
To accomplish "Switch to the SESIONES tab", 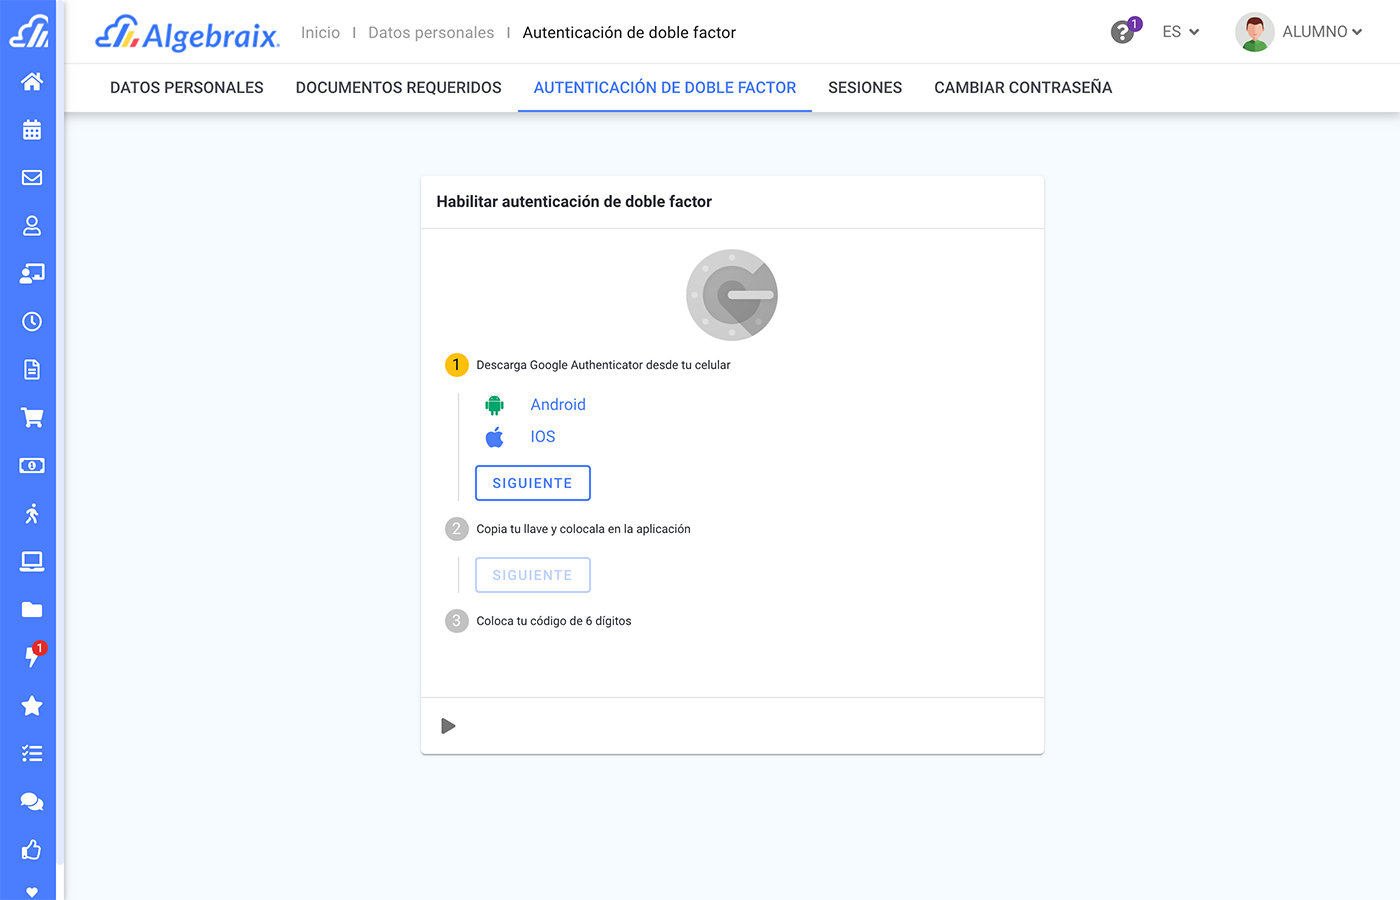I will tap(864, 87).
